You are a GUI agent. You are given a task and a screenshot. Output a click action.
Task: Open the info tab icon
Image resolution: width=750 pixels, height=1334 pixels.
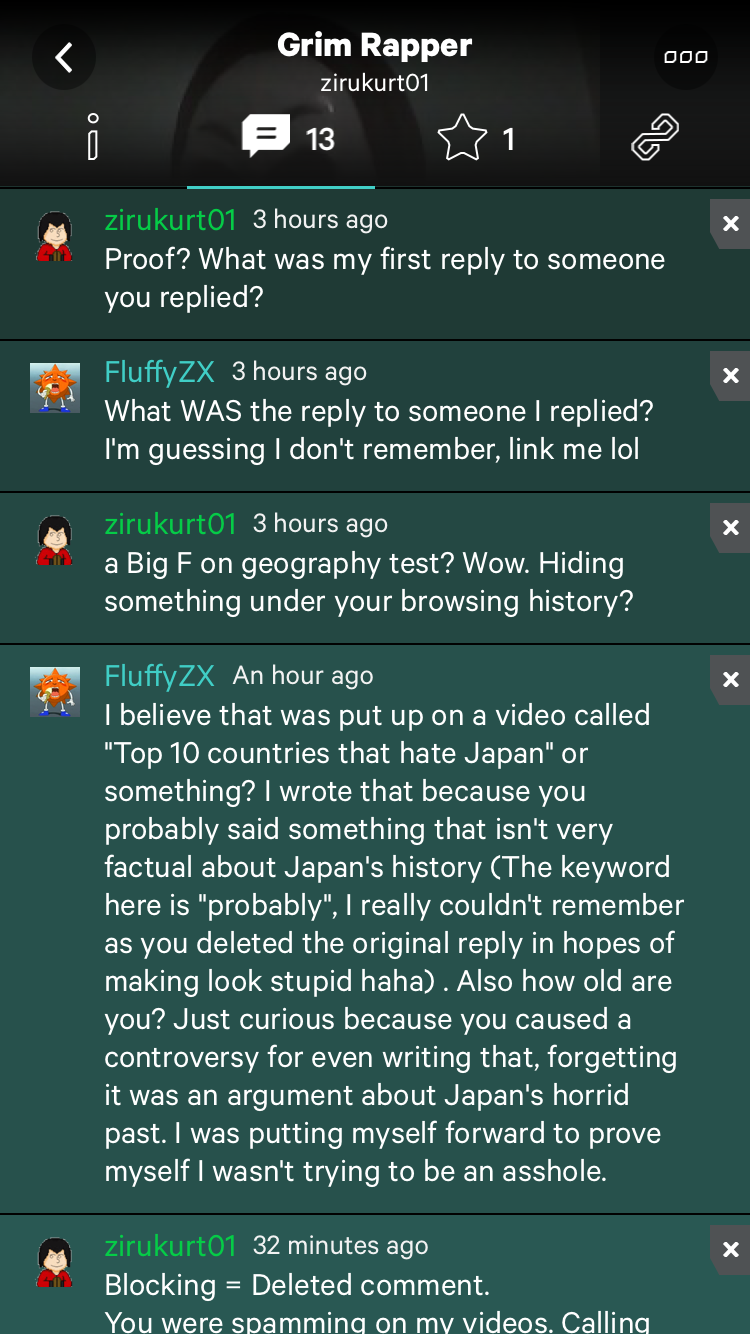click(93, 137)
